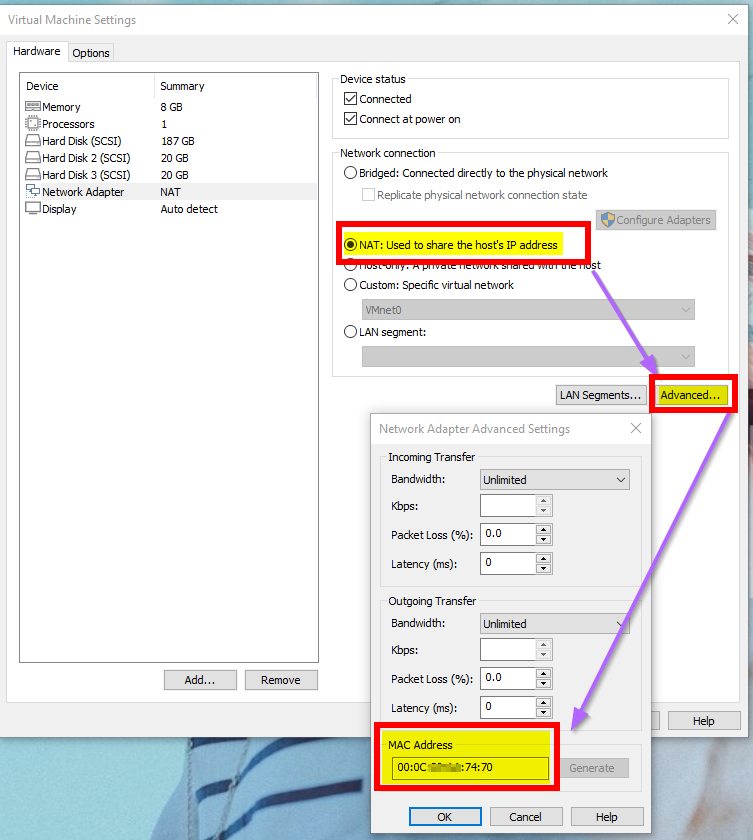Image resolution: width=753 pixels, height=840 pixels.
Task: Uncheck the Connected checkbox
Action: click(350, 99)
